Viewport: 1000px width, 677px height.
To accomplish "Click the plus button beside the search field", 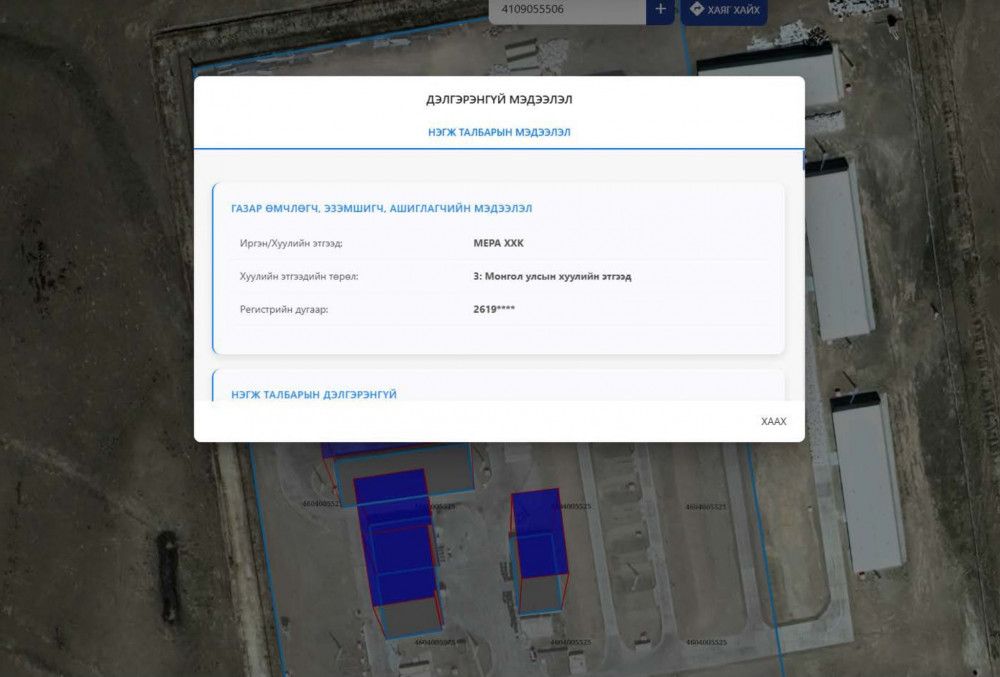I will [x=660, y=10].
